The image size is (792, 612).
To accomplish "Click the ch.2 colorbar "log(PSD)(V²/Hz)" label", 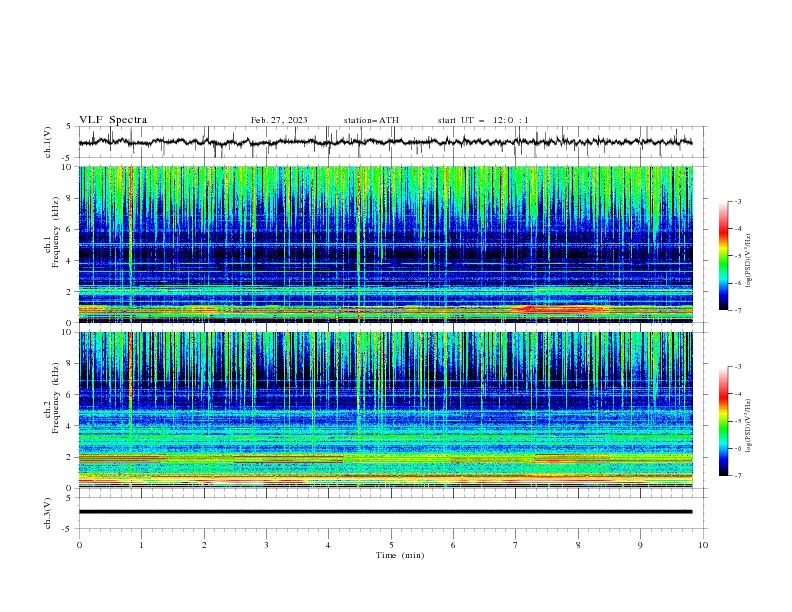I will [748, 426].
